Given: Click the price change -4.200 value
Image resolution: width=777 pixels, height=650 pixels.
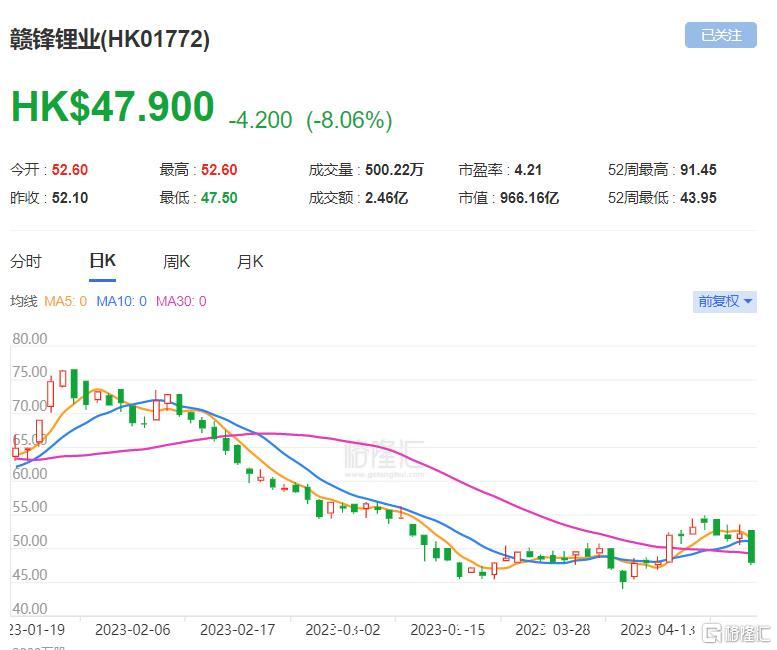Looking at the screenshot, I should pos(261,120).
